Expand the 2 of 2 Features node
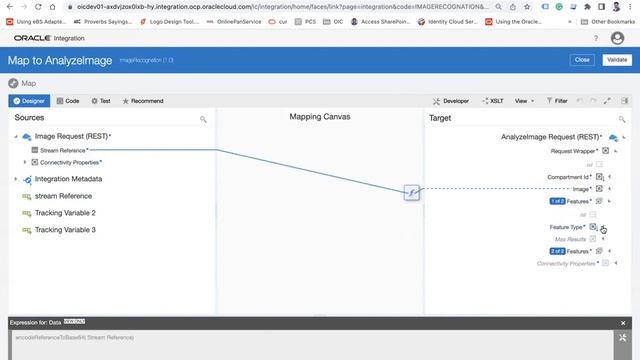 [609, 251]
